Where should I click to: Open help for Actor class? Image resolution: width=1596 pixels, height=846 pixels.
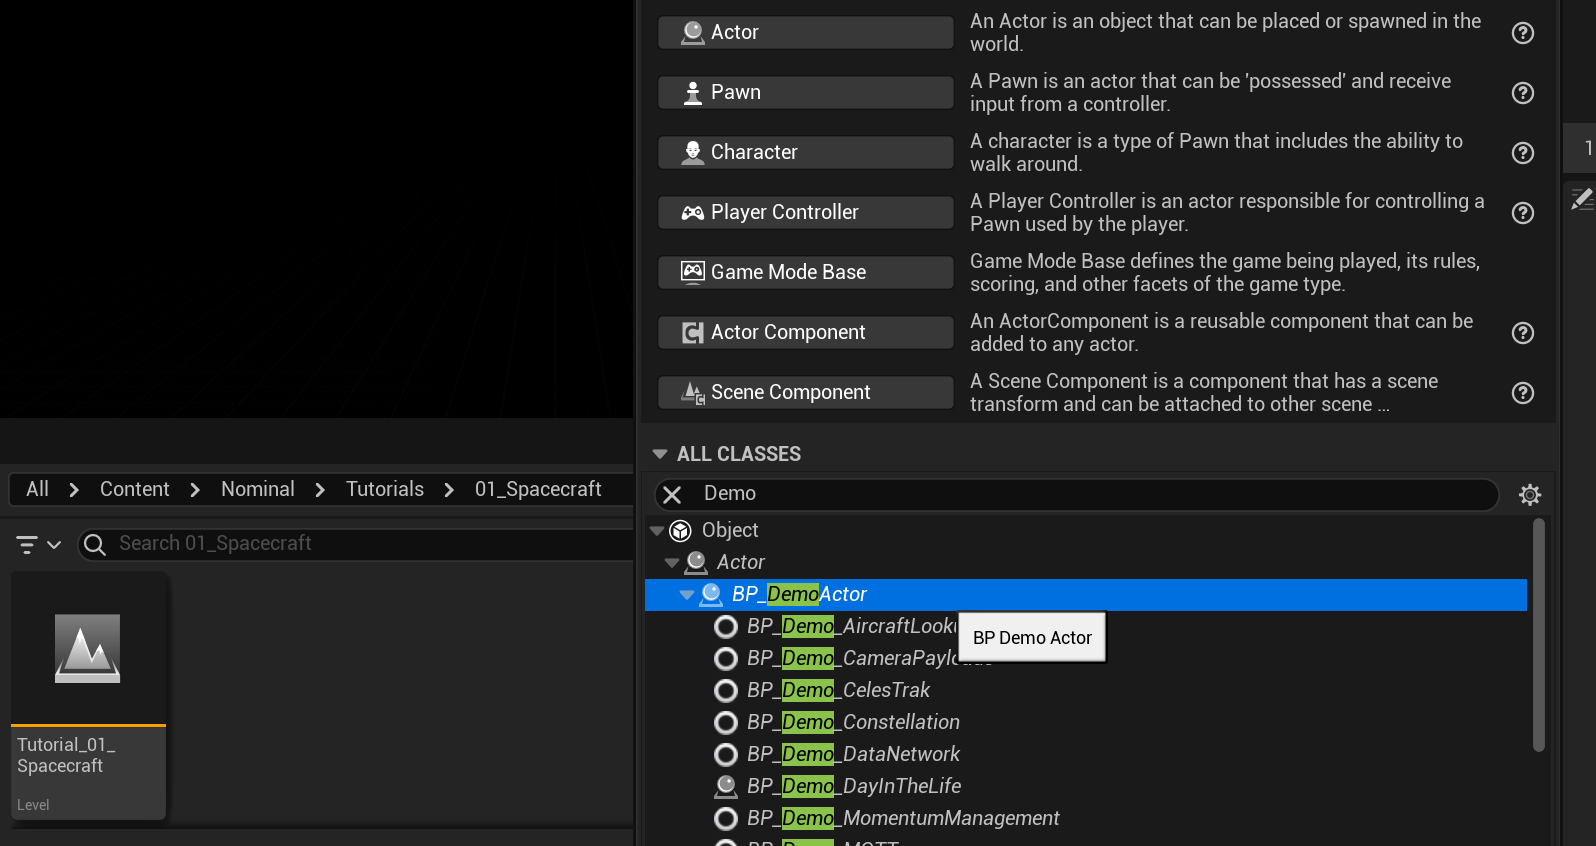(x=1522, y=33)
